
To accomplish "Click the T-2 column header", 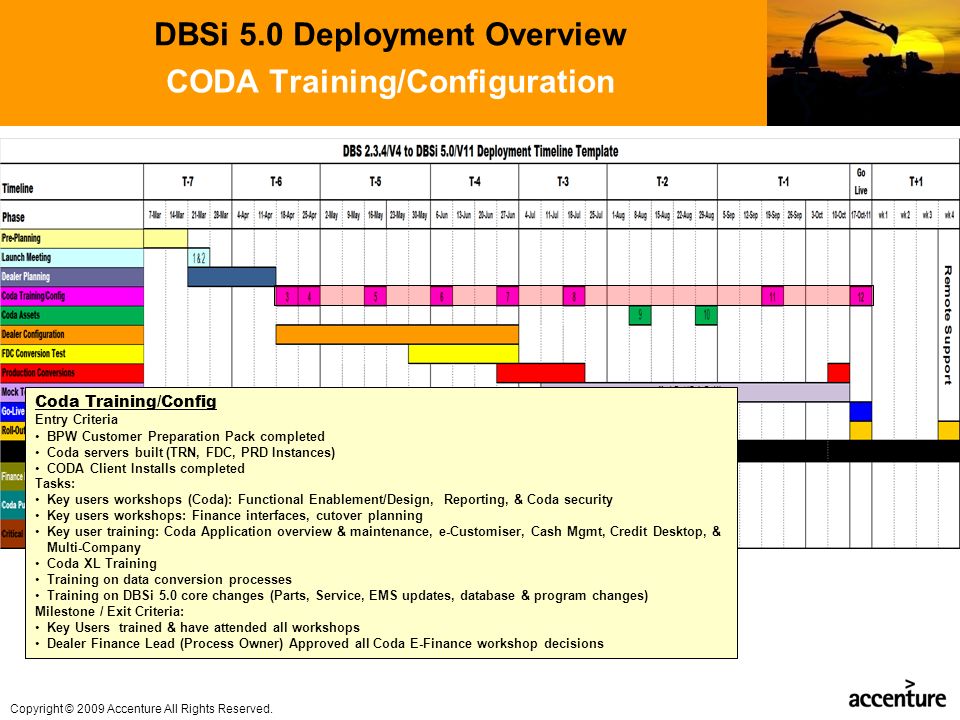I will pos(662,182).
